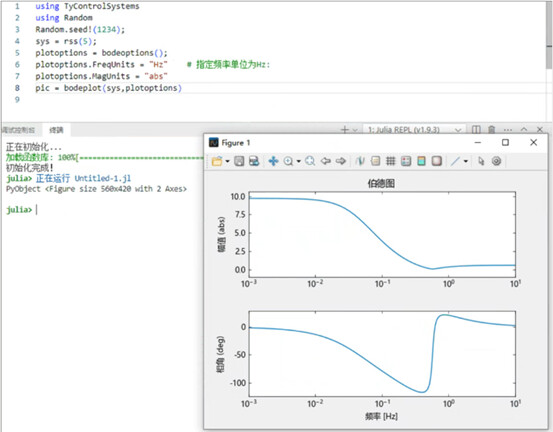Click line 8 bodeplot code text
553x432 pixels.
tap(108, 88)
